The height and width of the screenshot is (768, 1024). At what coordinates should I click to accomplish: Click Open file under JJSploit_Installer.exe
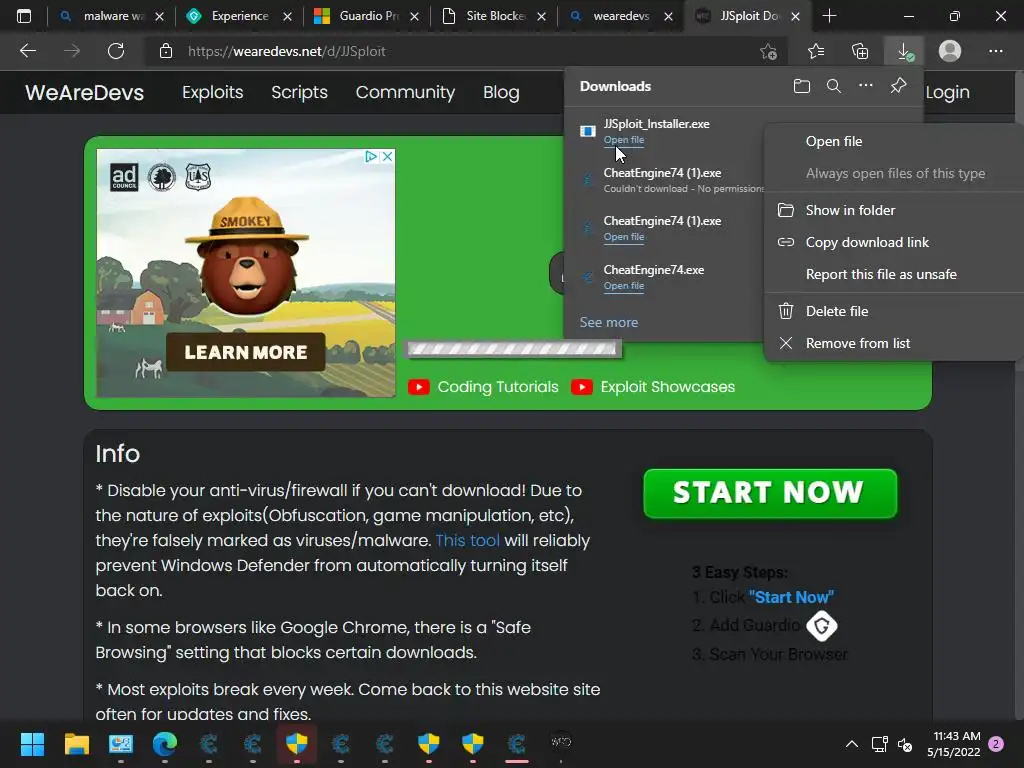point(624,140)
